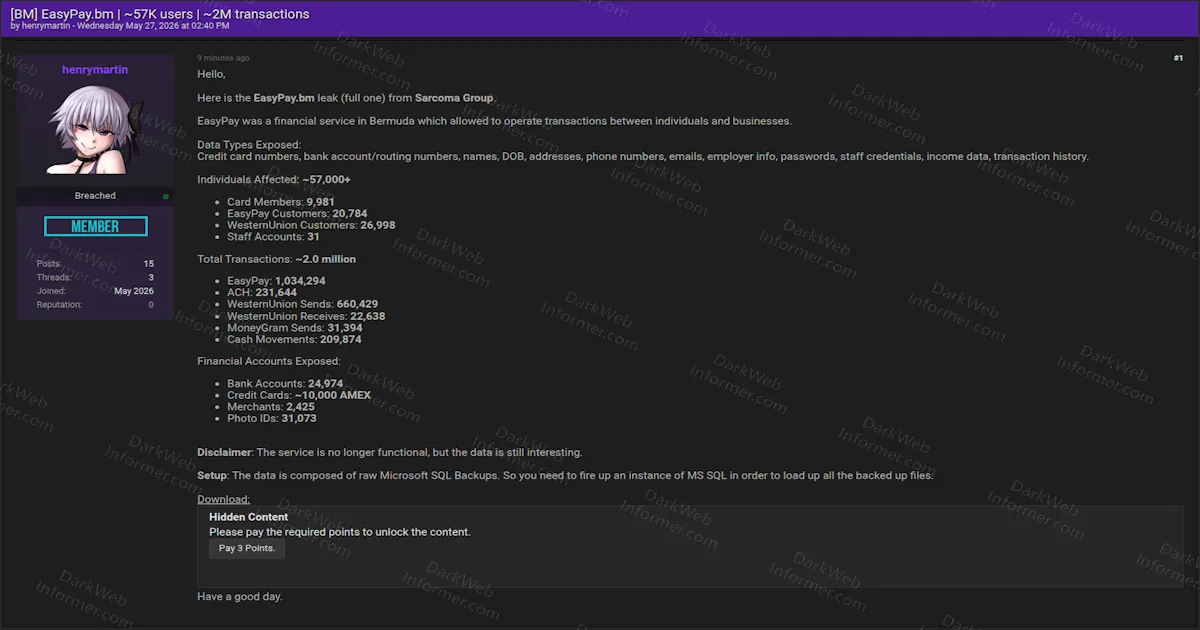Click the bold 'Setup' label
Image resolution: width=1200 pixels, height=630 pixels.
212,476
